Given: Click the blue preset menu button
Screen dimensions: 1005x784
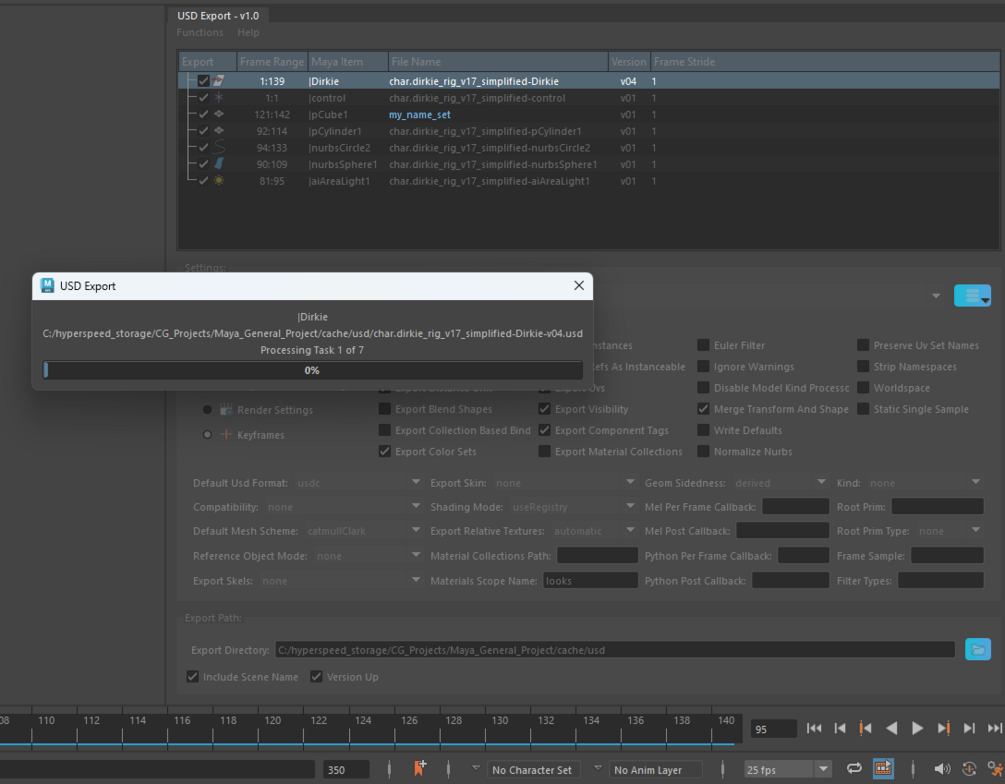Looking at the screenshot, I should tap(972, 296).
